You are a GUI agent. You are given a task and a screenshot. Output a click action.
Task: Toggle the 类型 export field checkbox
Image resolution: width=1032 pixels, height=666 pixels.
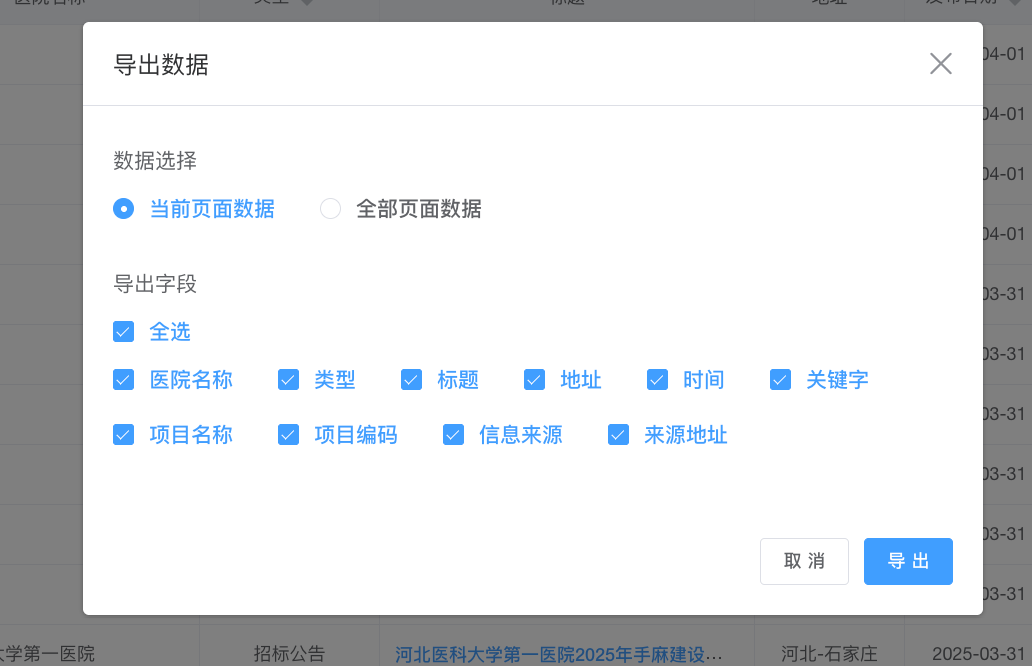[x=289, y=380]
